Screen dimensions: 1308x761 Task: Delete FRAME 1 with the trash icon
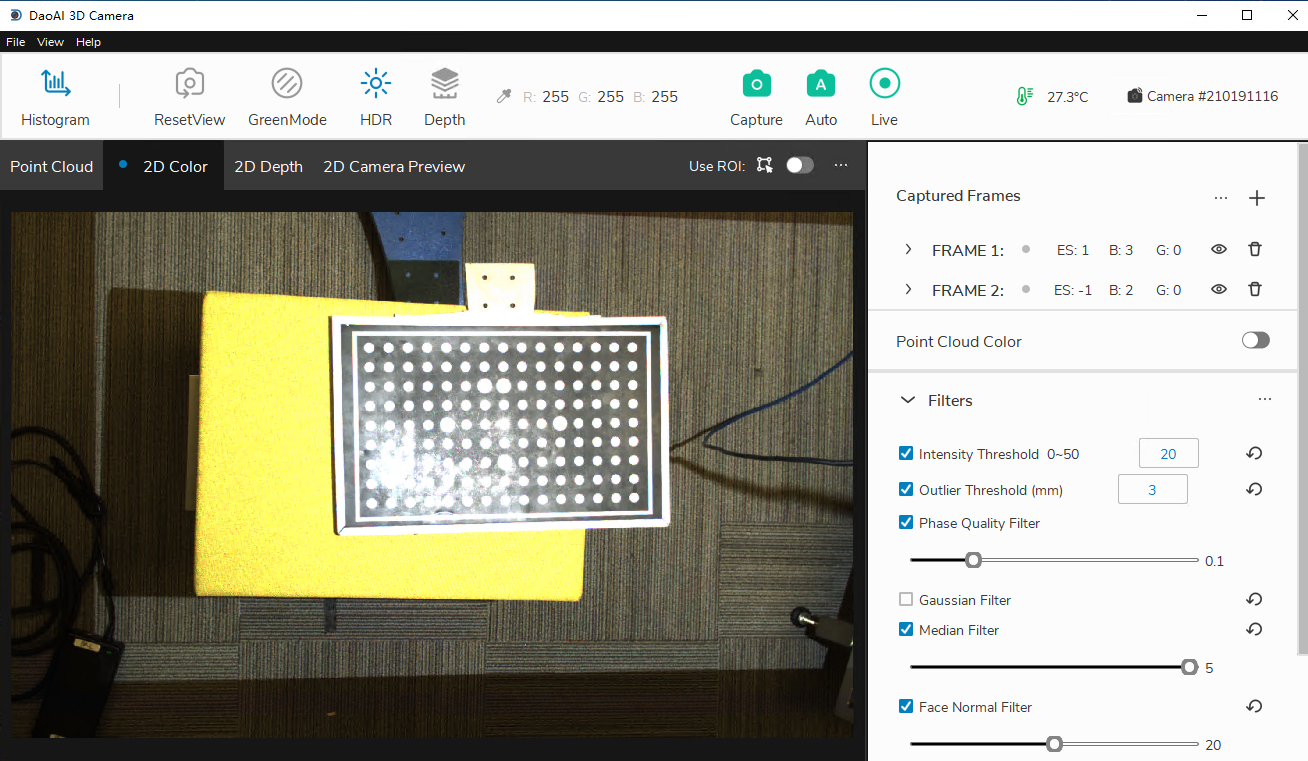(x=1255, y=250)
